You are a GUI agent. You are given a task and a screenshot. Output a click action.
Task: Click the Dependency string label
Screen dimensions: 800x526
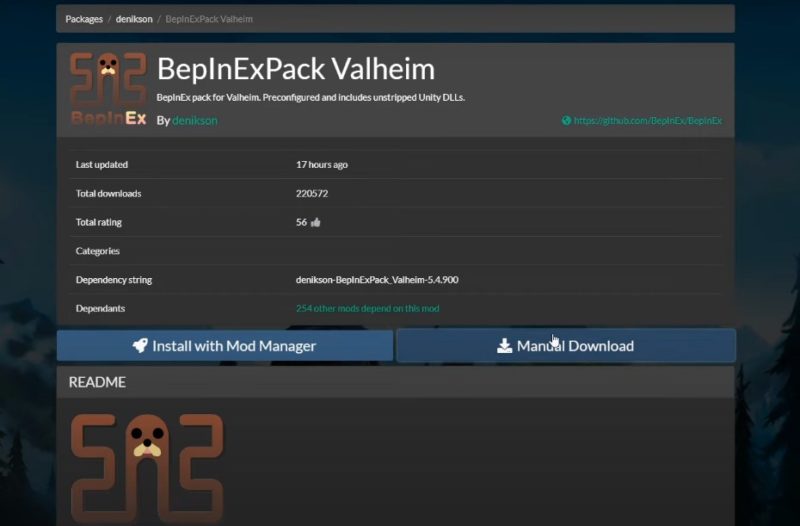click(114, 280)
